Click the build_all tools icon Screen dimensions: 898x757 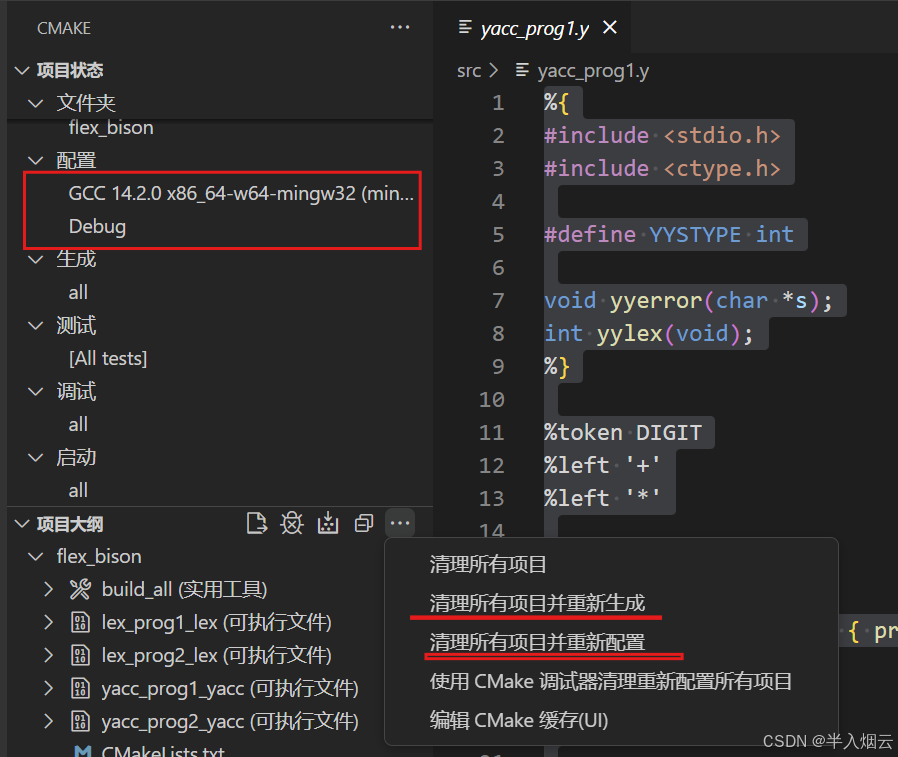[80, 590]
